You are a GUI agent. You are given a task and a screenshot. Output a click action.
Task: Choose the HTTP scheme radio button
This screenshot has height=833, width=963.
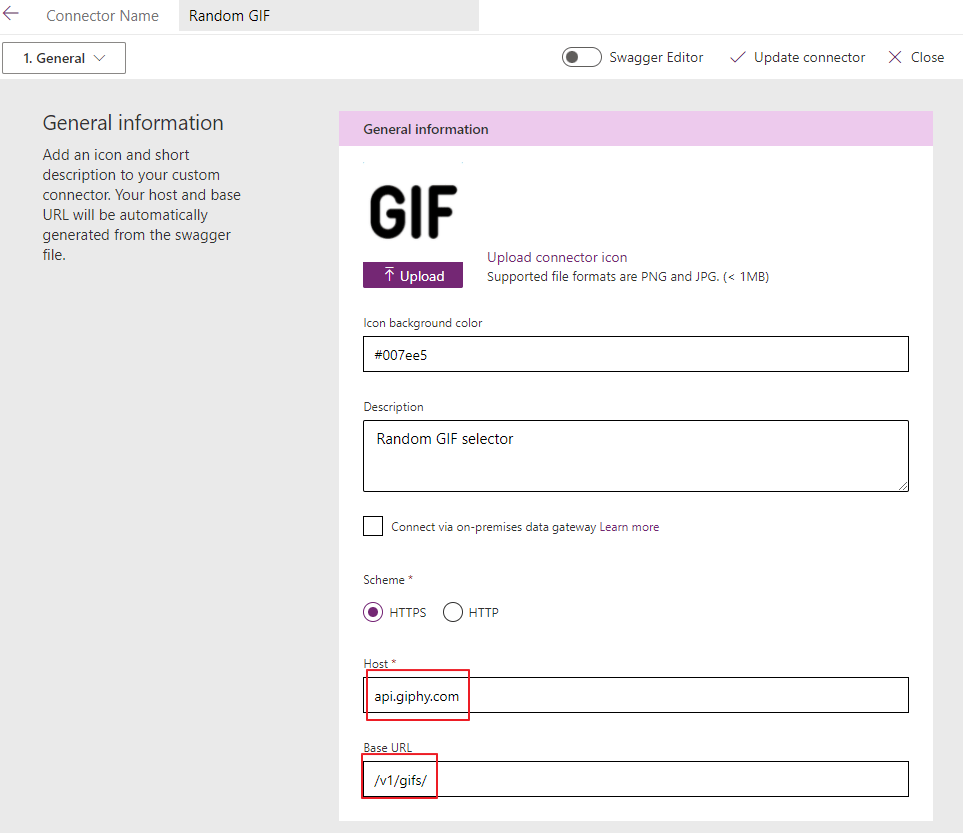tap(453, 612)
